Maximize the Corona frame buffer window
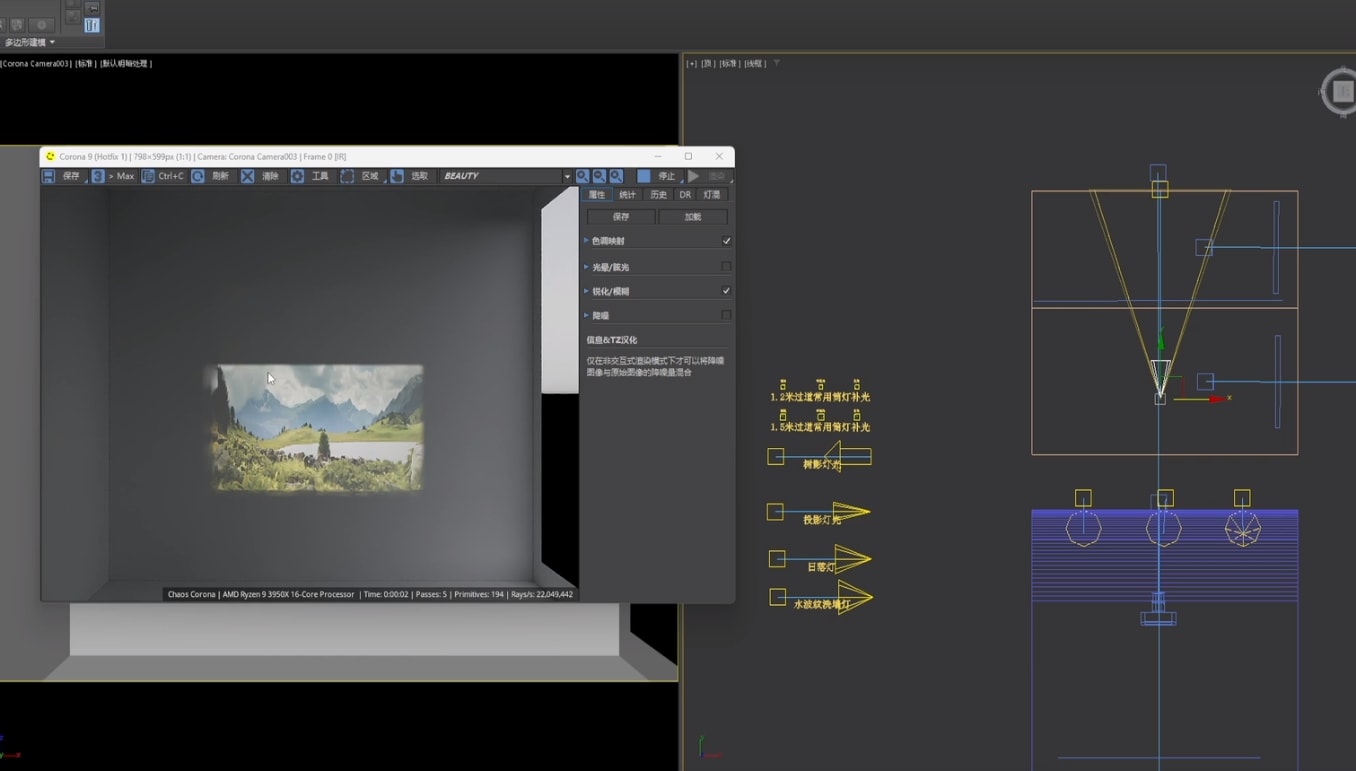The image size is (1356, 771). pos(688,156)
